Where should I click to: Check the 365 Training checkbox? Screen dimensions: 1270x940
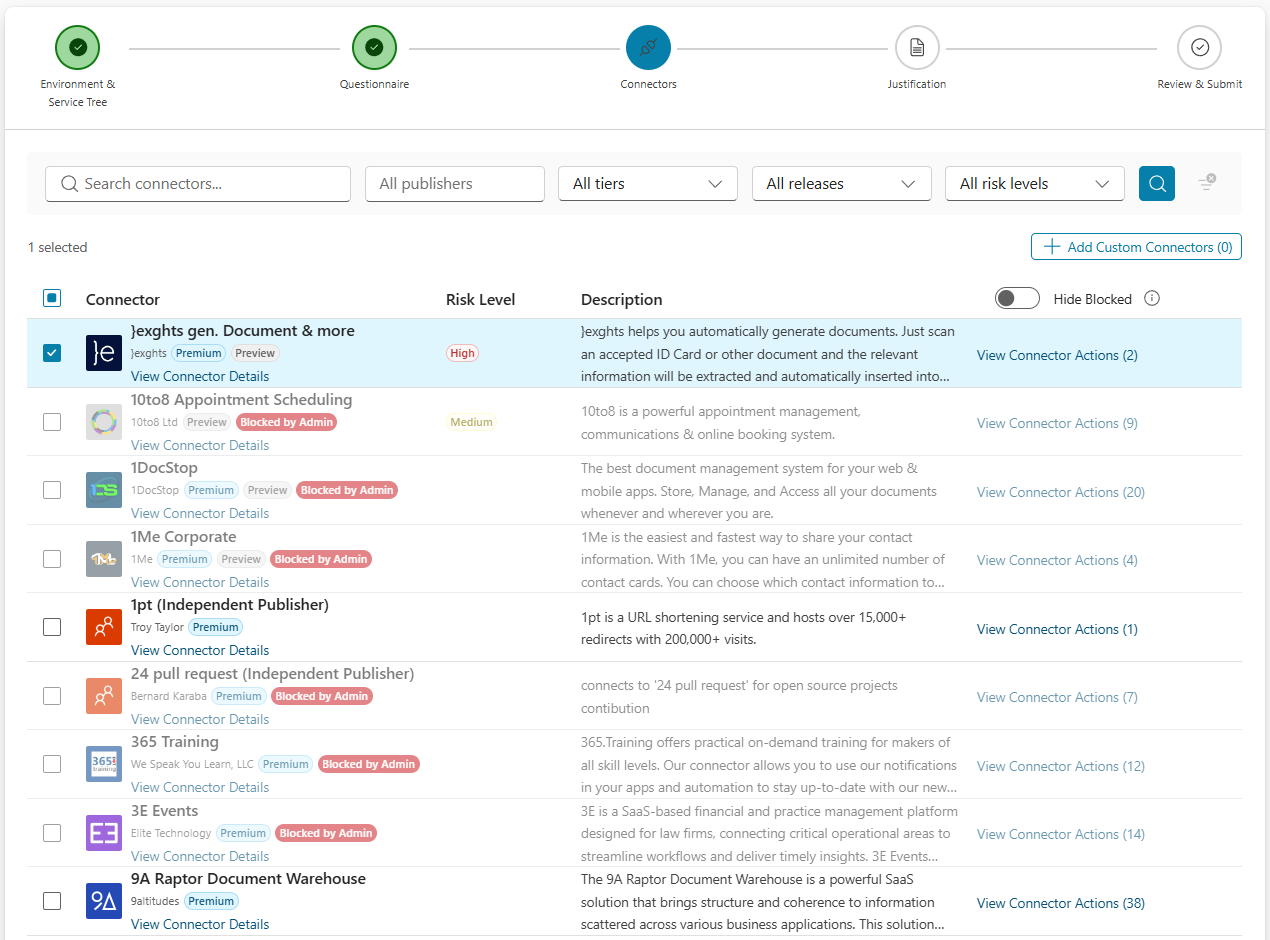(x=52, y=764)
